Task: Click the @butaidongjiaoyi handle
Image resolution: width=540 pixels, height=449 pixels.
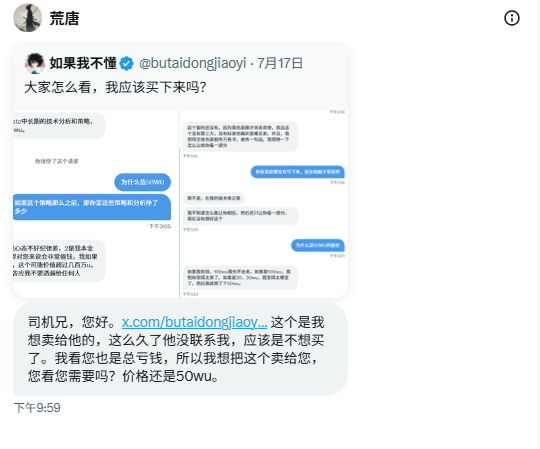Action: (193, 63)
